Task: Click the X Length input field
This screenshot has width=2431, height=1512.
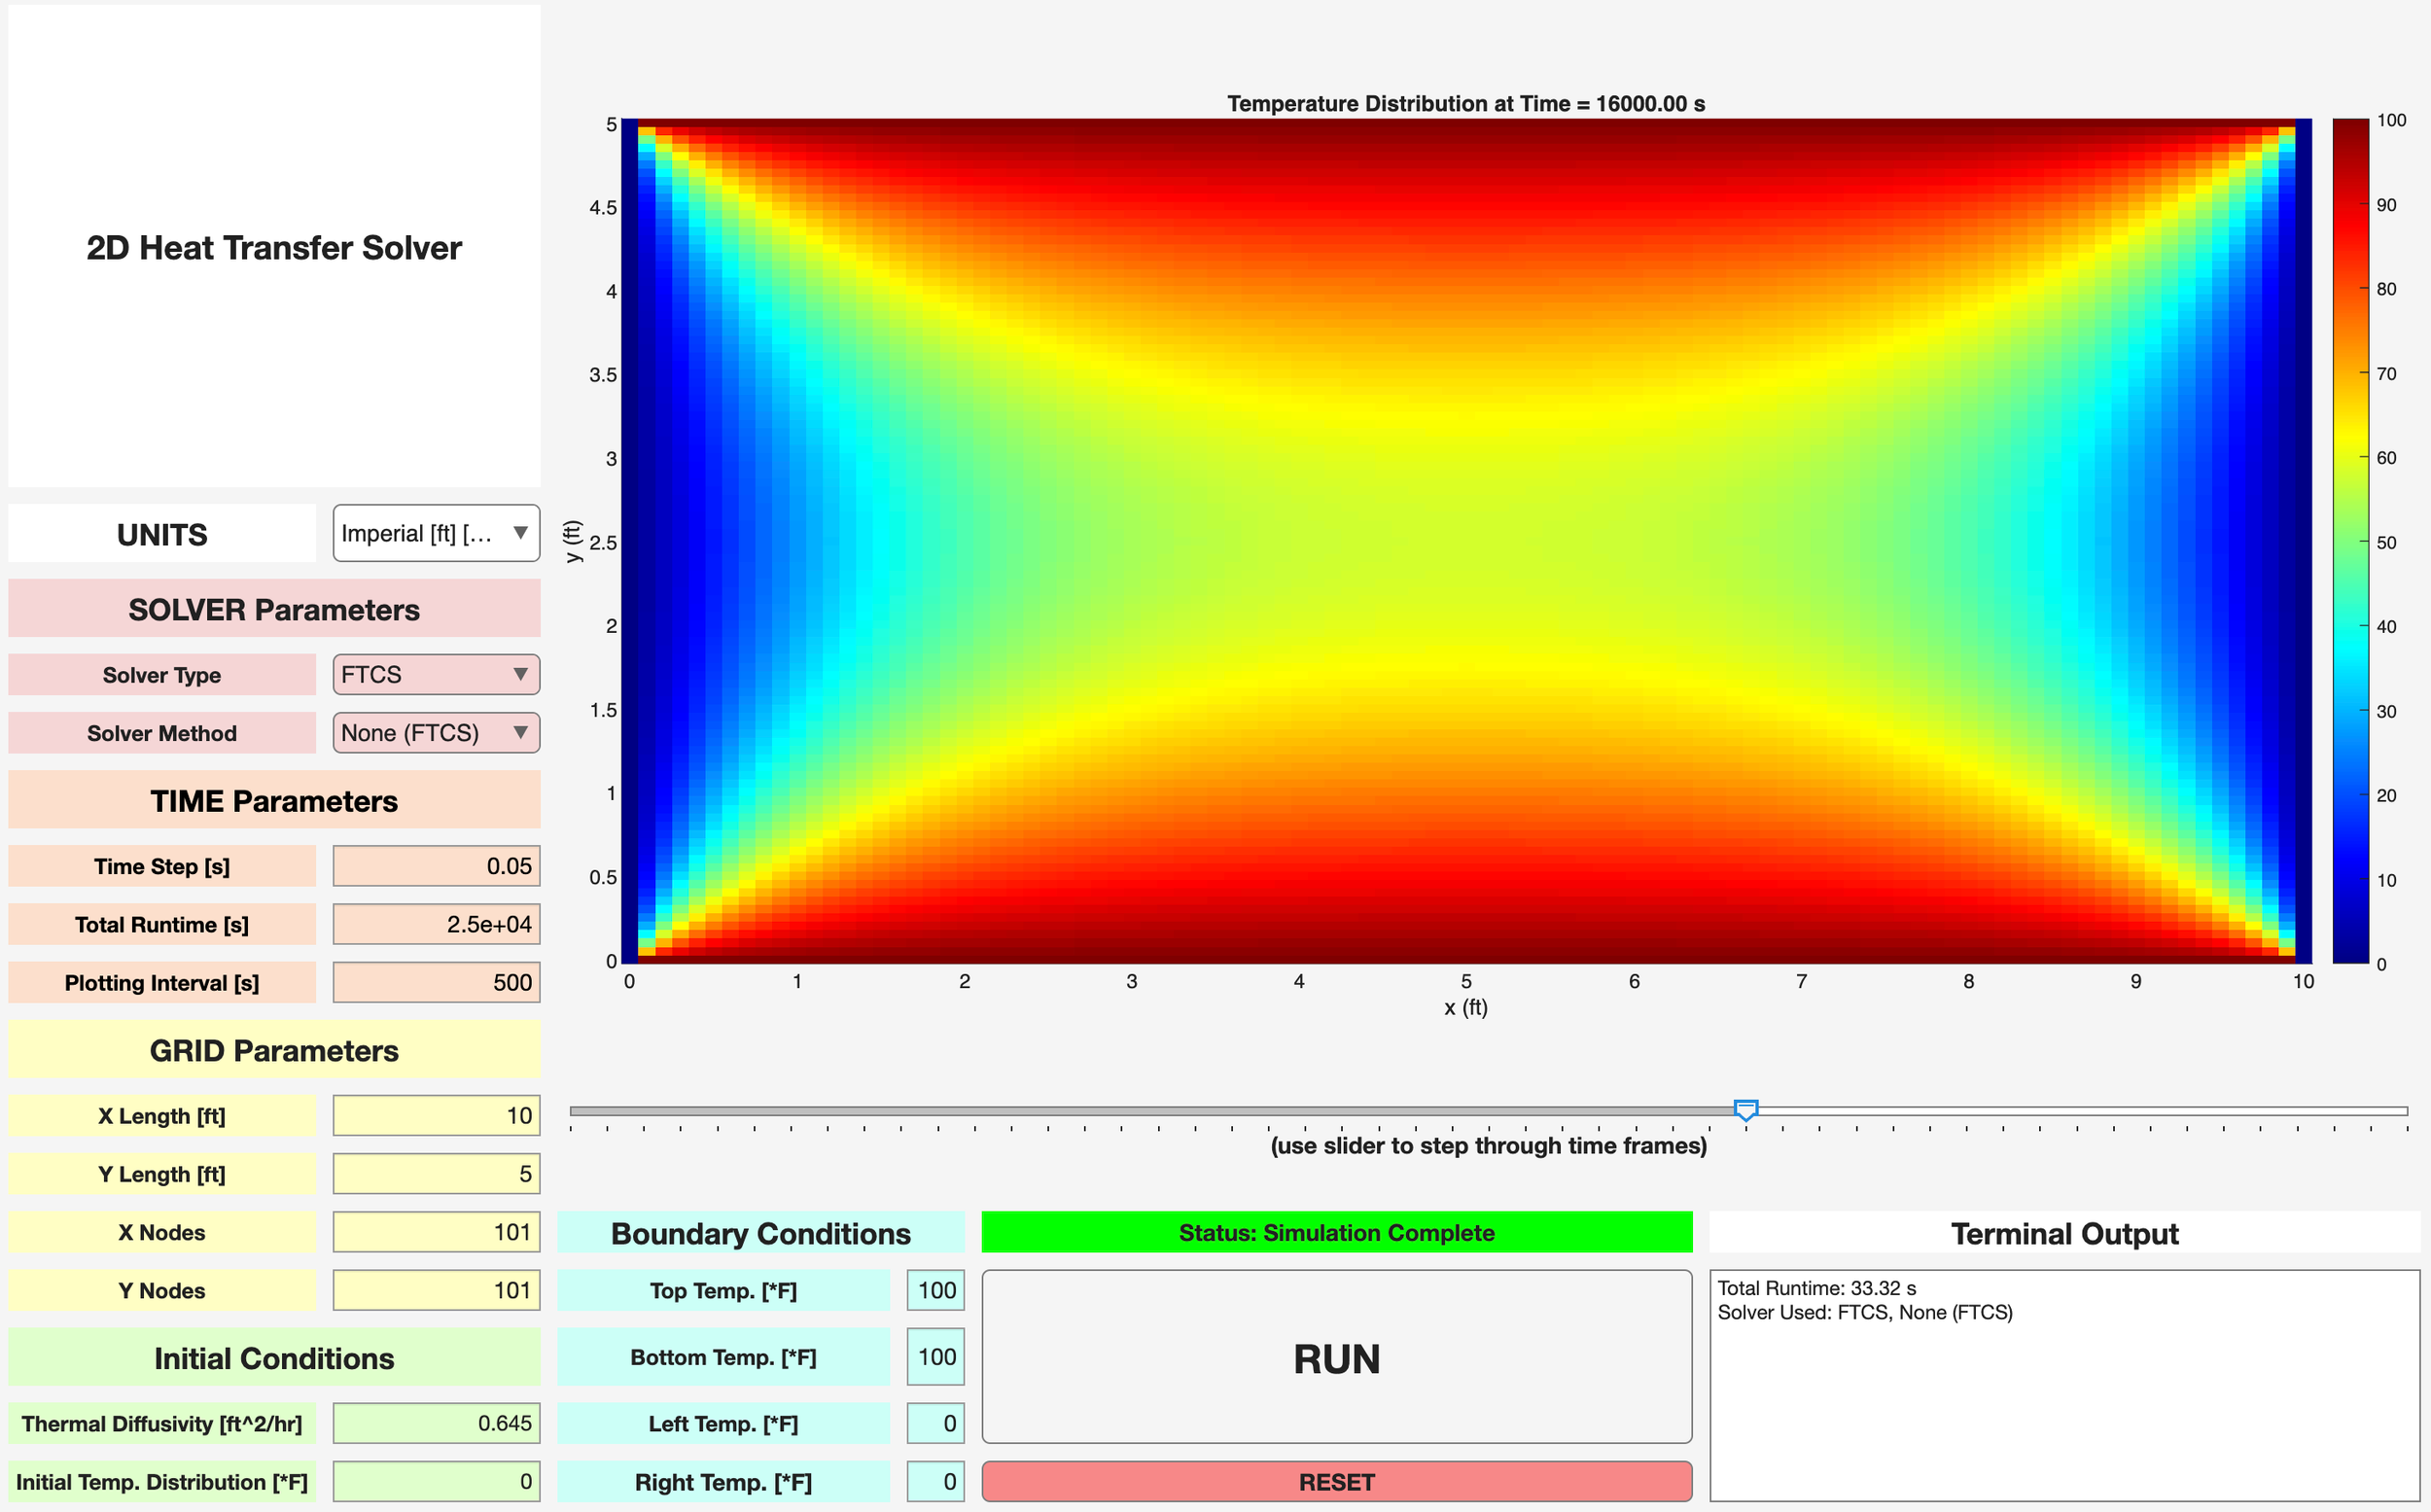Action: coord(436,1115)
